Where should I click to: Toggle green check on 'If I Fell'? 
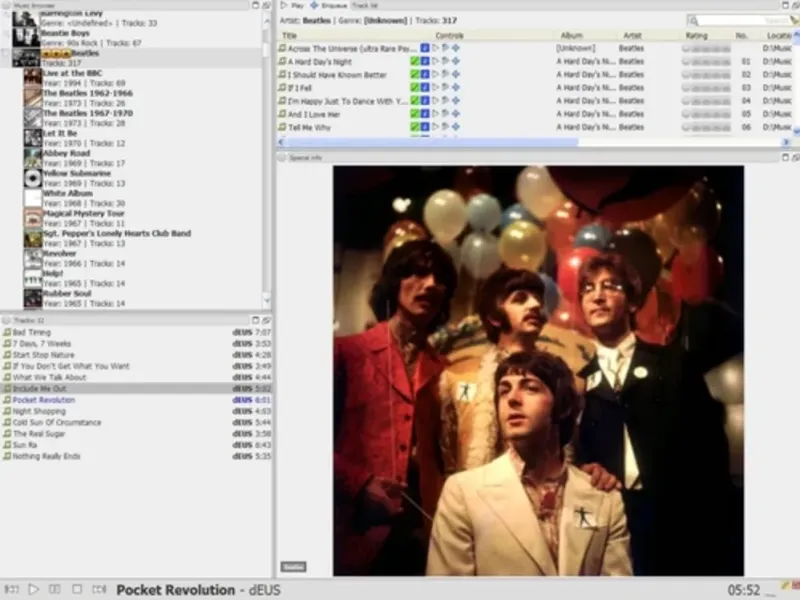(x=415, y=87)
